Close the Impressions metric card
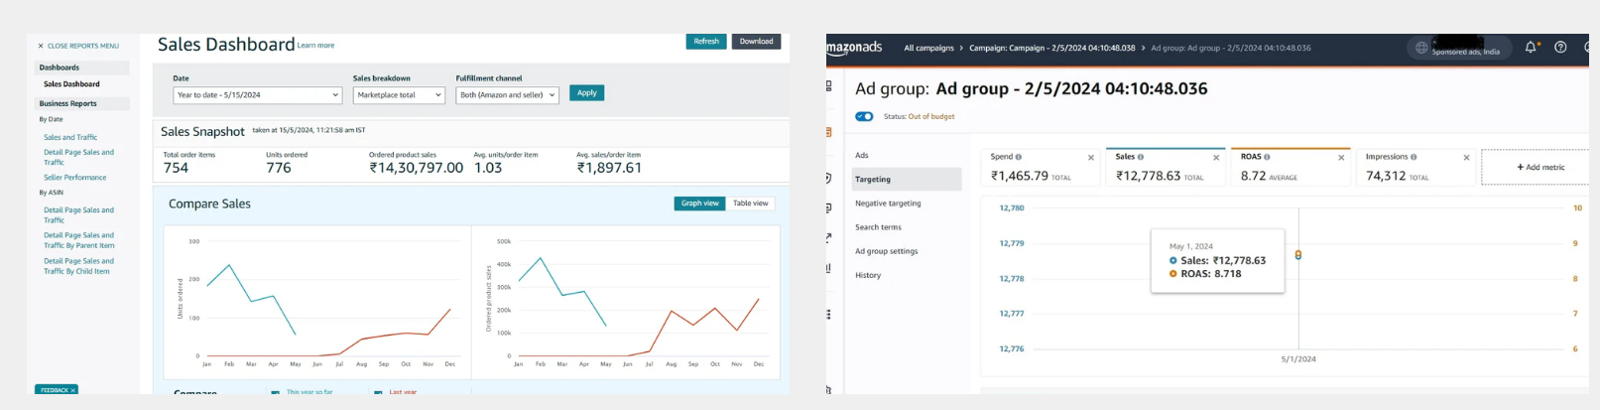This screenshot has height=410, width=1600. 1467,158
